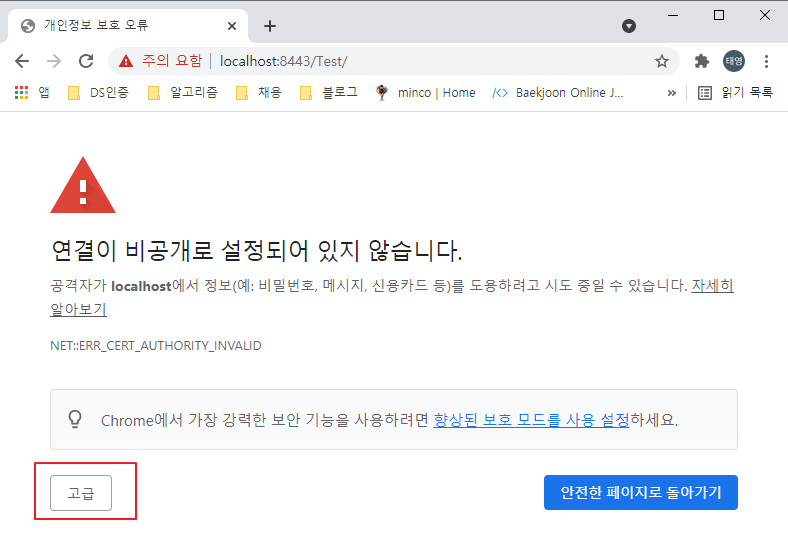
Task: Open the red warning triangle in address bar
Action: (126, 61)
